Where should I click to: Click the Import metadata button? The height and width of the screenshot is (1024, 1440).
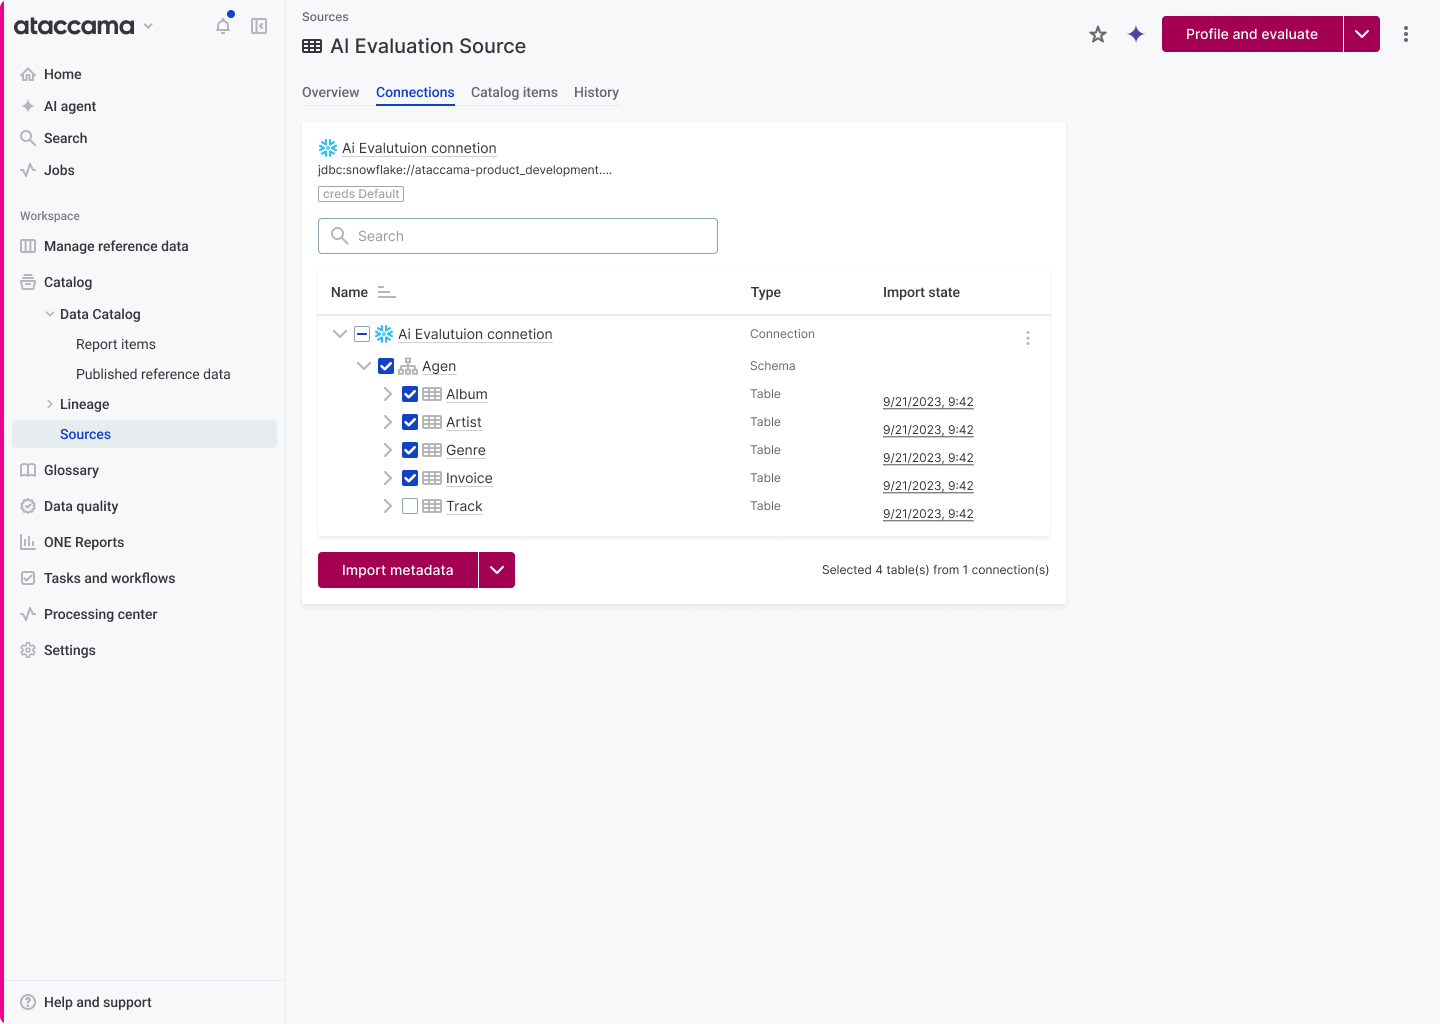pos(398,570)
